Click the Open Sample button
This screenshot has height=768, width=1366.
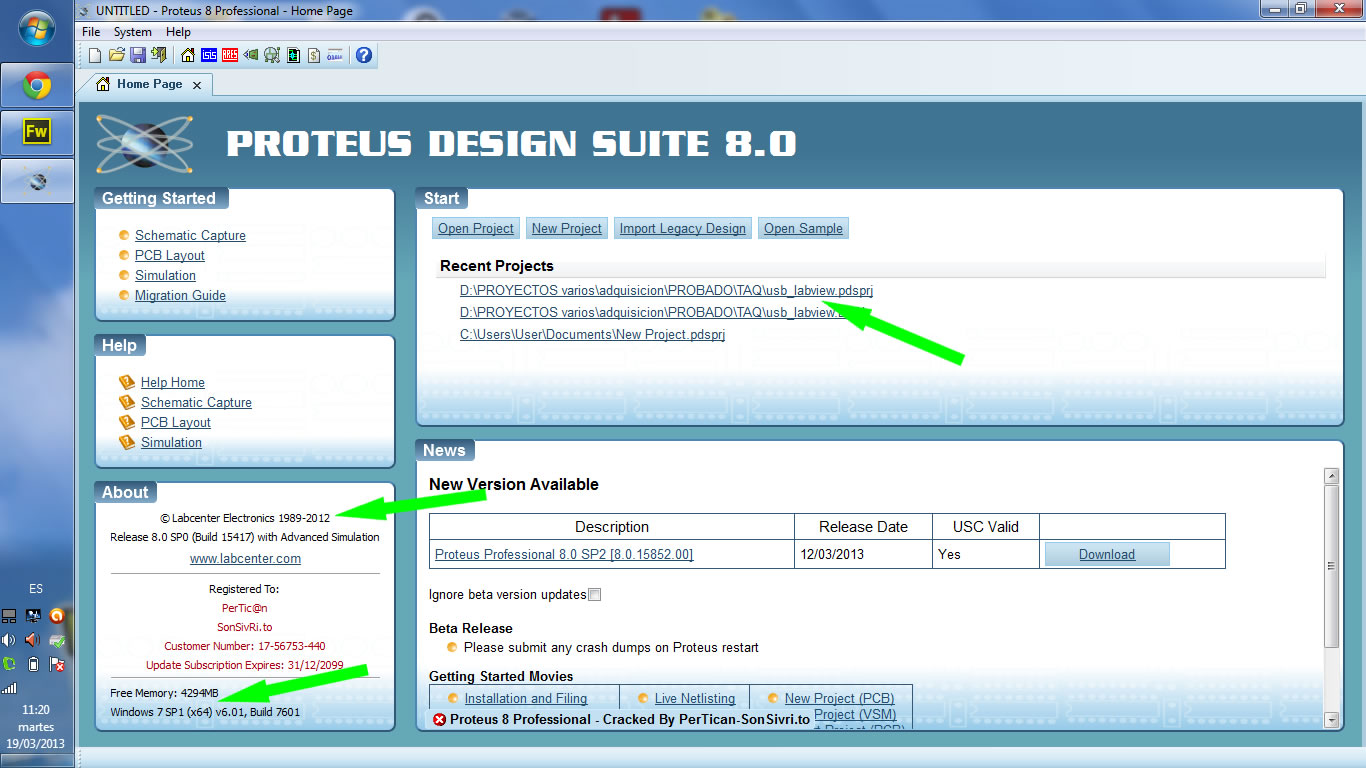tap(803, 228)
